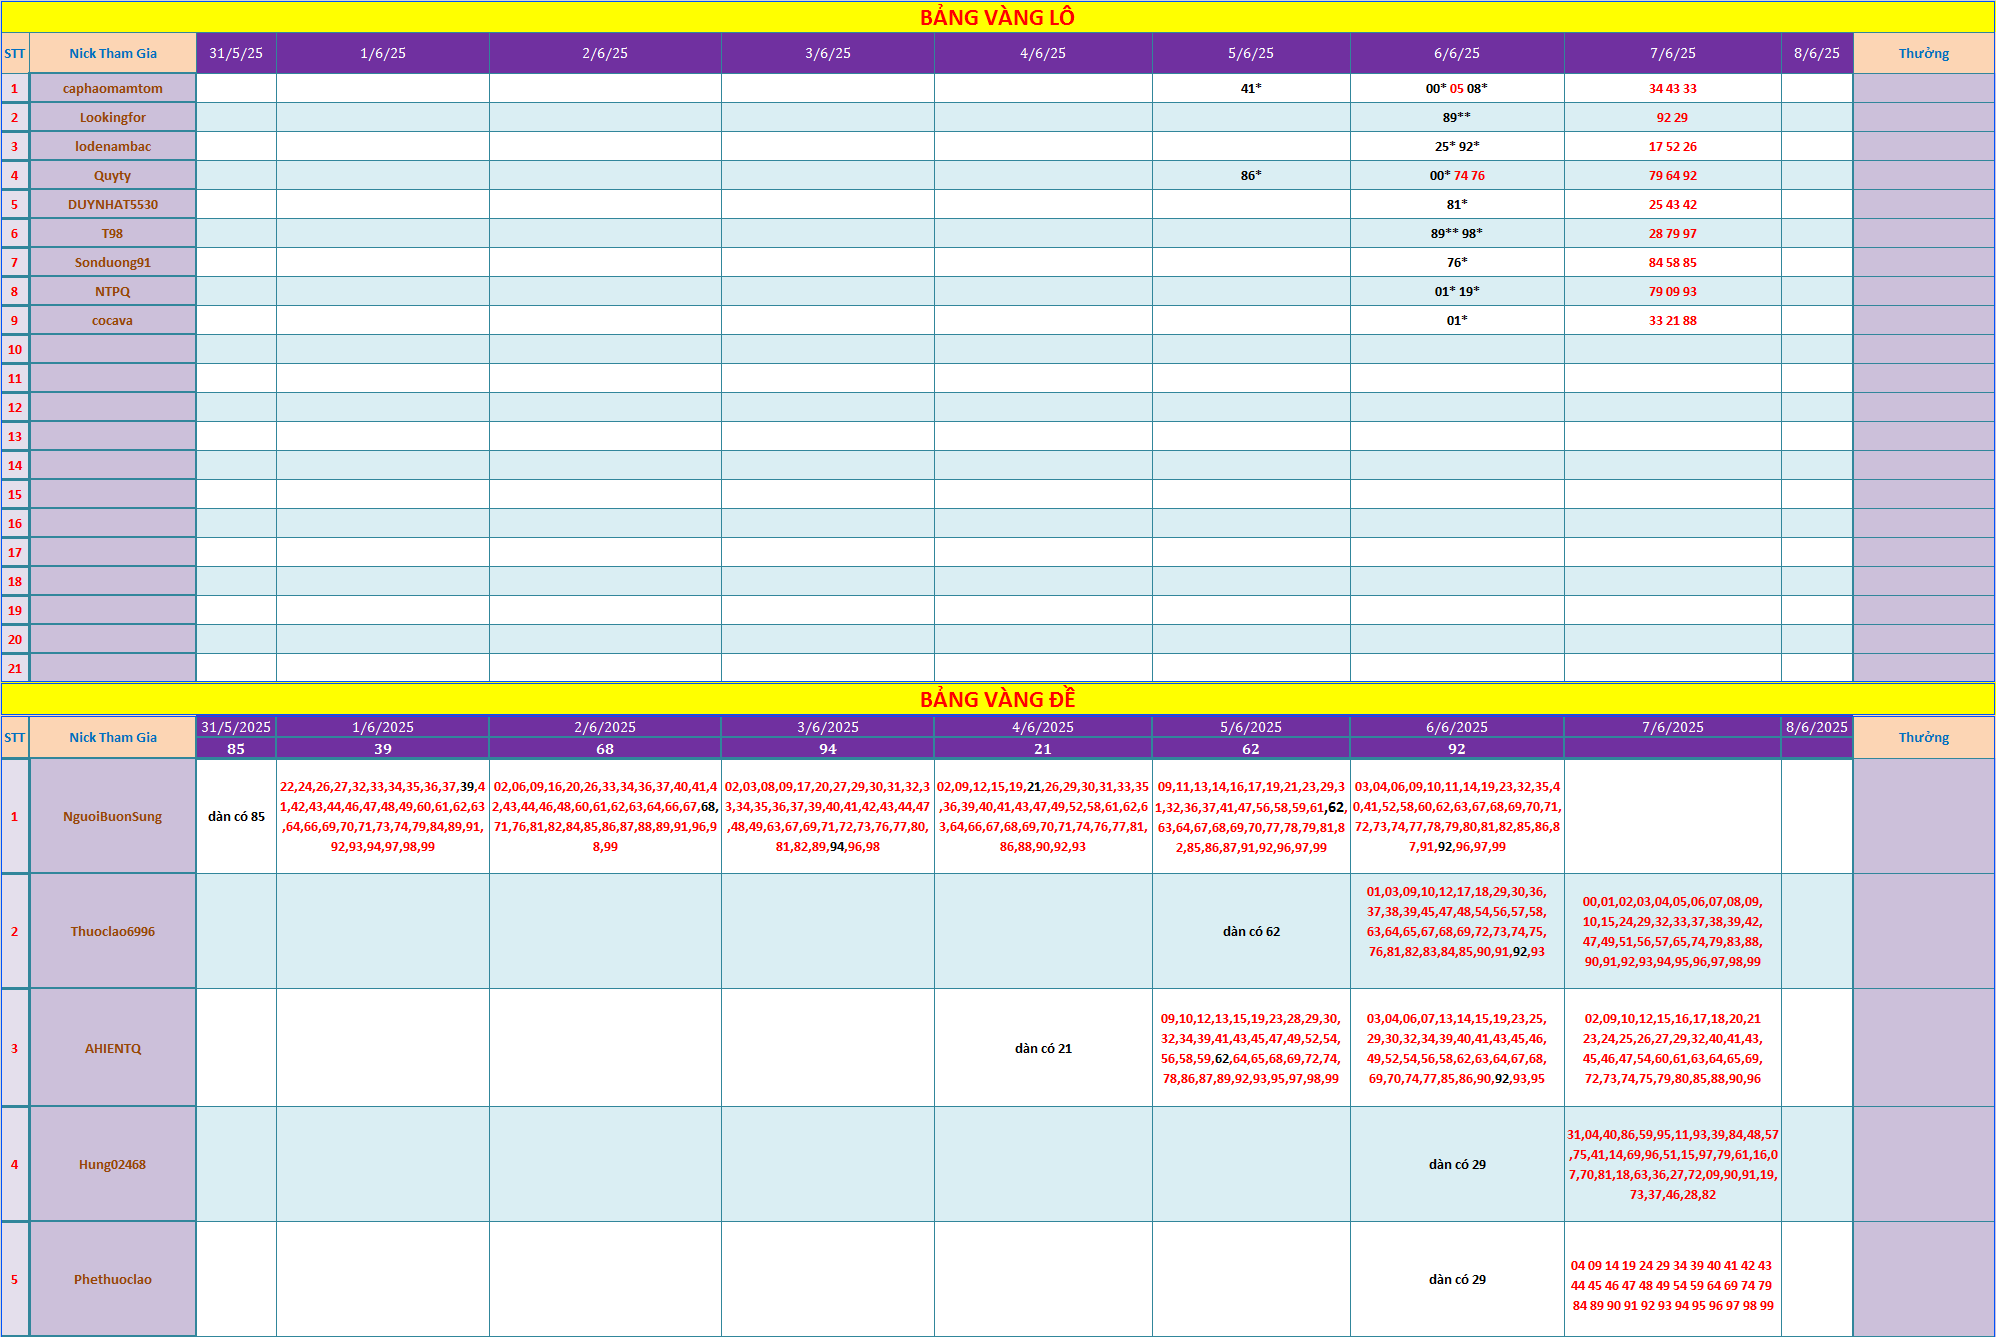Select row number 21 in Lô table

(x=15, y=668)
